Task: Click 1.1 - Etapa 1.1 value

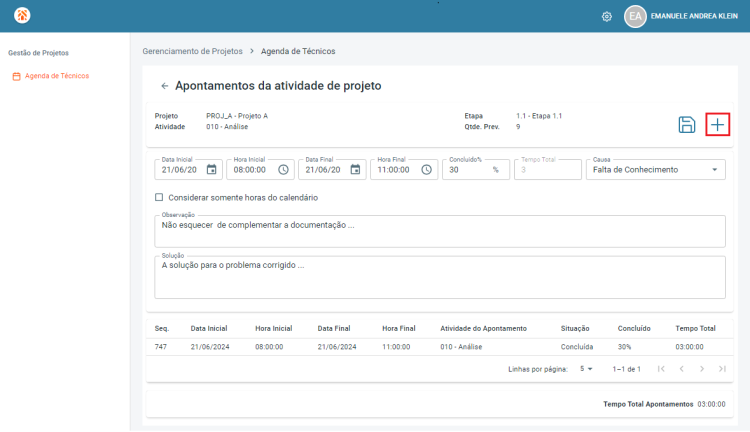Action: click(x=539, y=116)
